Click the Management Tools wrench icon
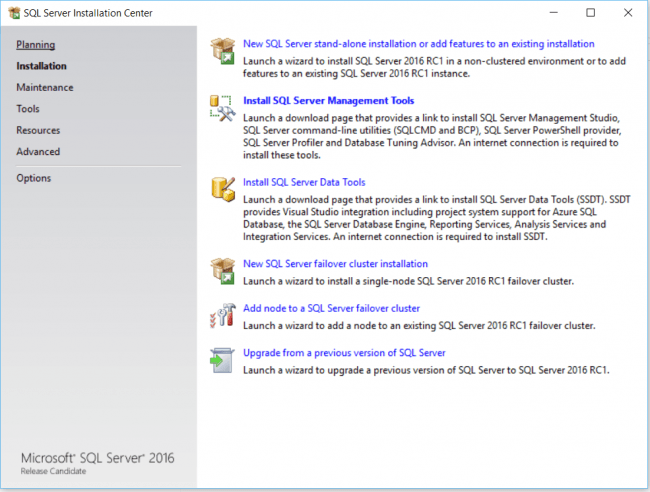The image size is (650, 492). click(x=223, y=108)
